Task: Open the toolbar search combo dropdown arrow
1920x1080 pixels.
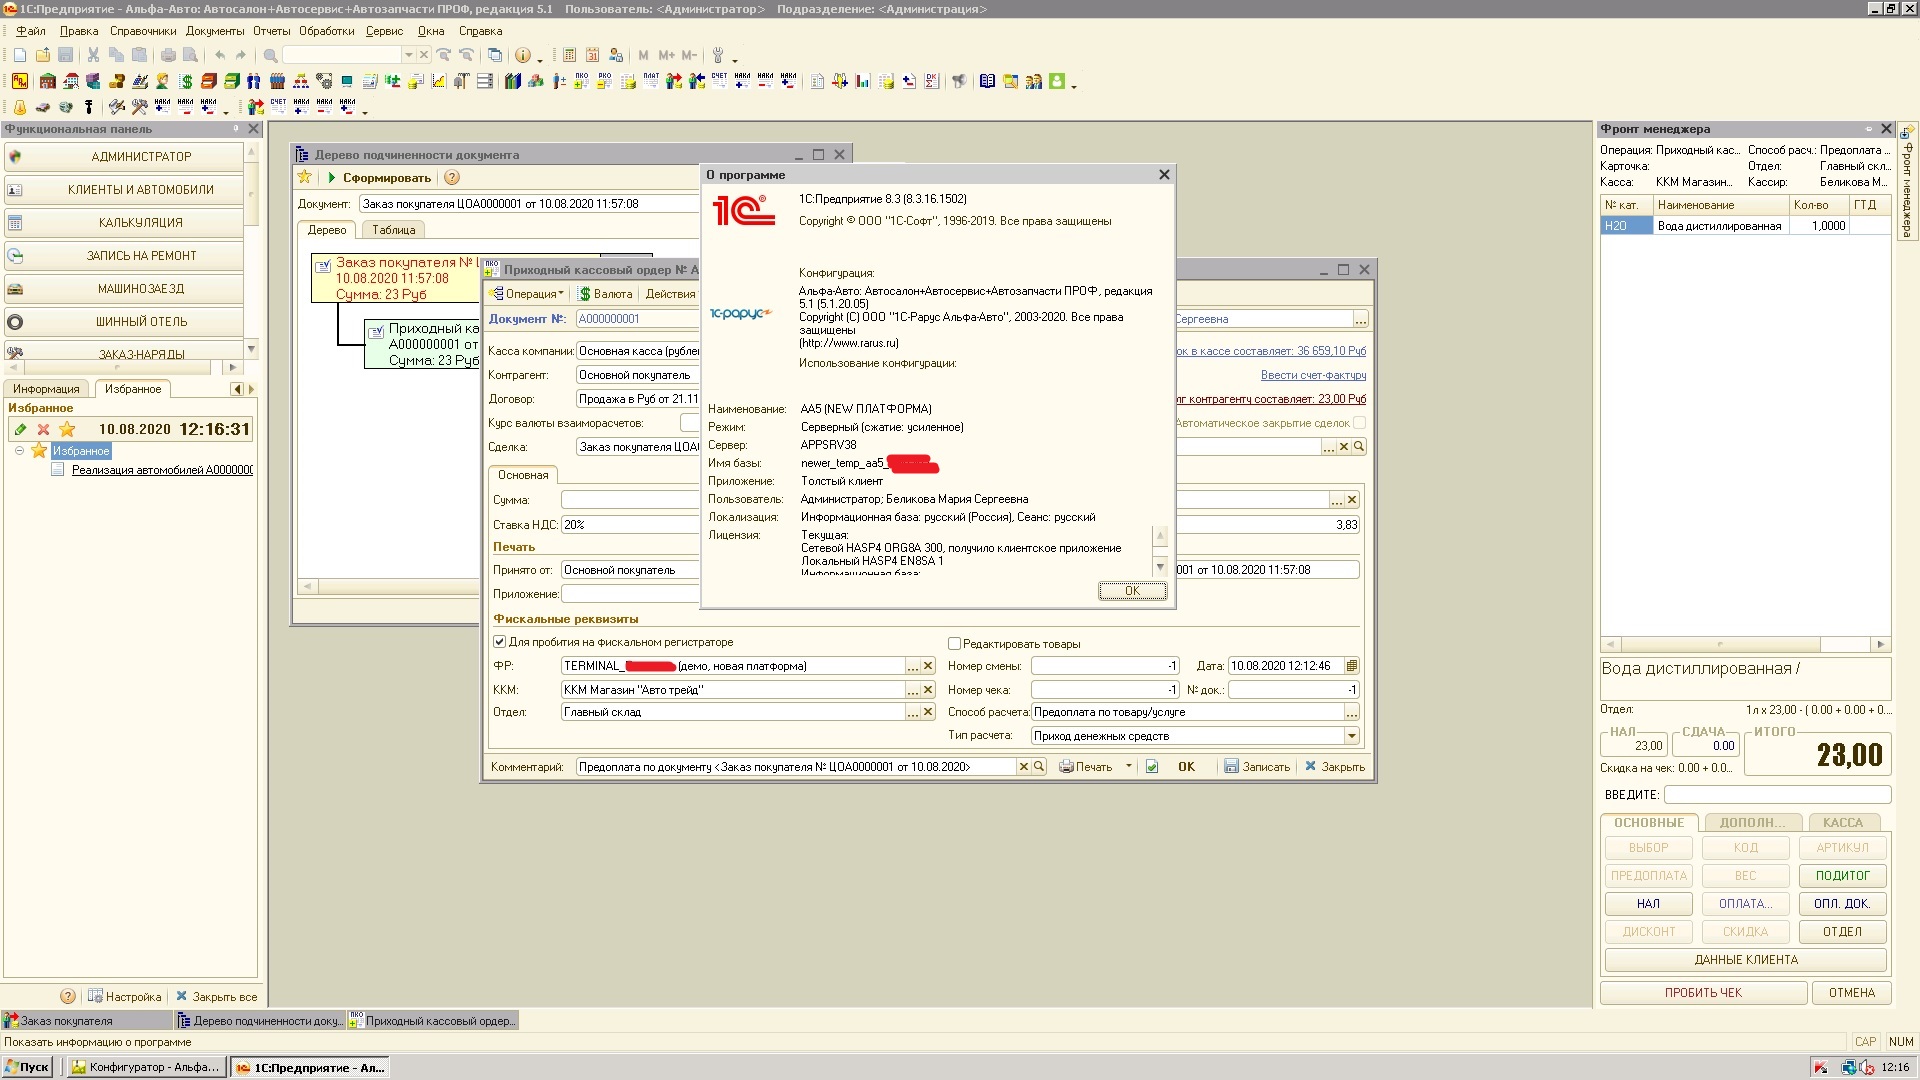Action: click(x=408, y=55)
